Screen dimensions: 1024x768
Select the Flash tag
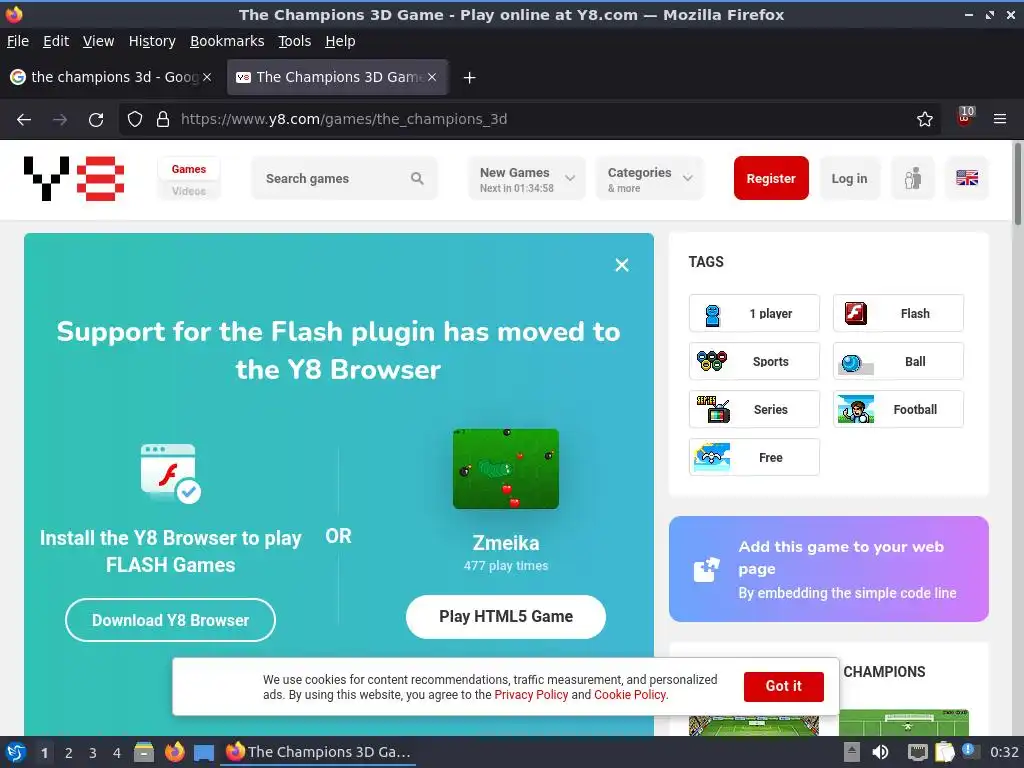click(898, 313)
